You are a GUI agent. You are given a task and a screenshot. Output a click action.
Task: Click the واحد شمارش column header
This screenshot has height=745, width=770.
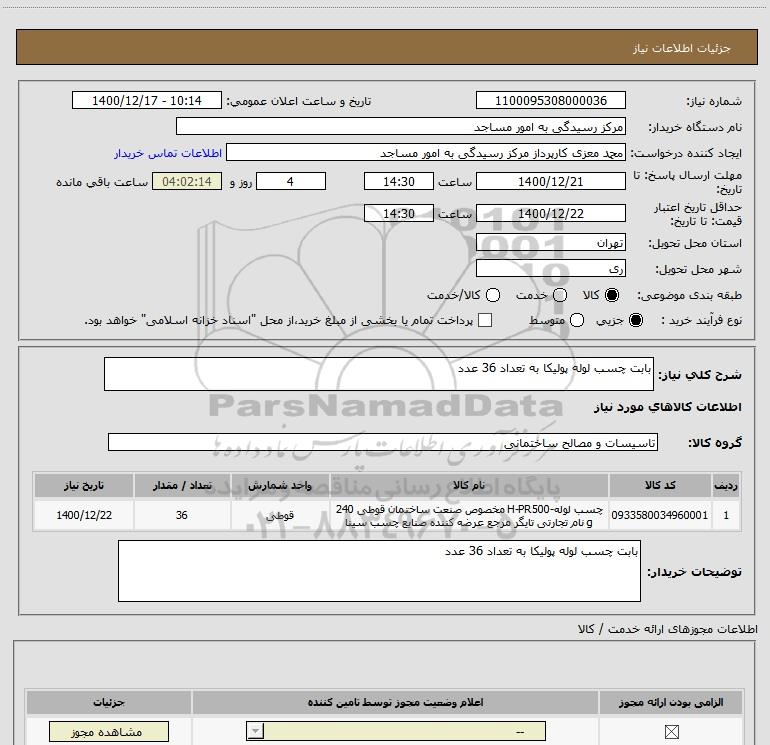coord(280,485)
